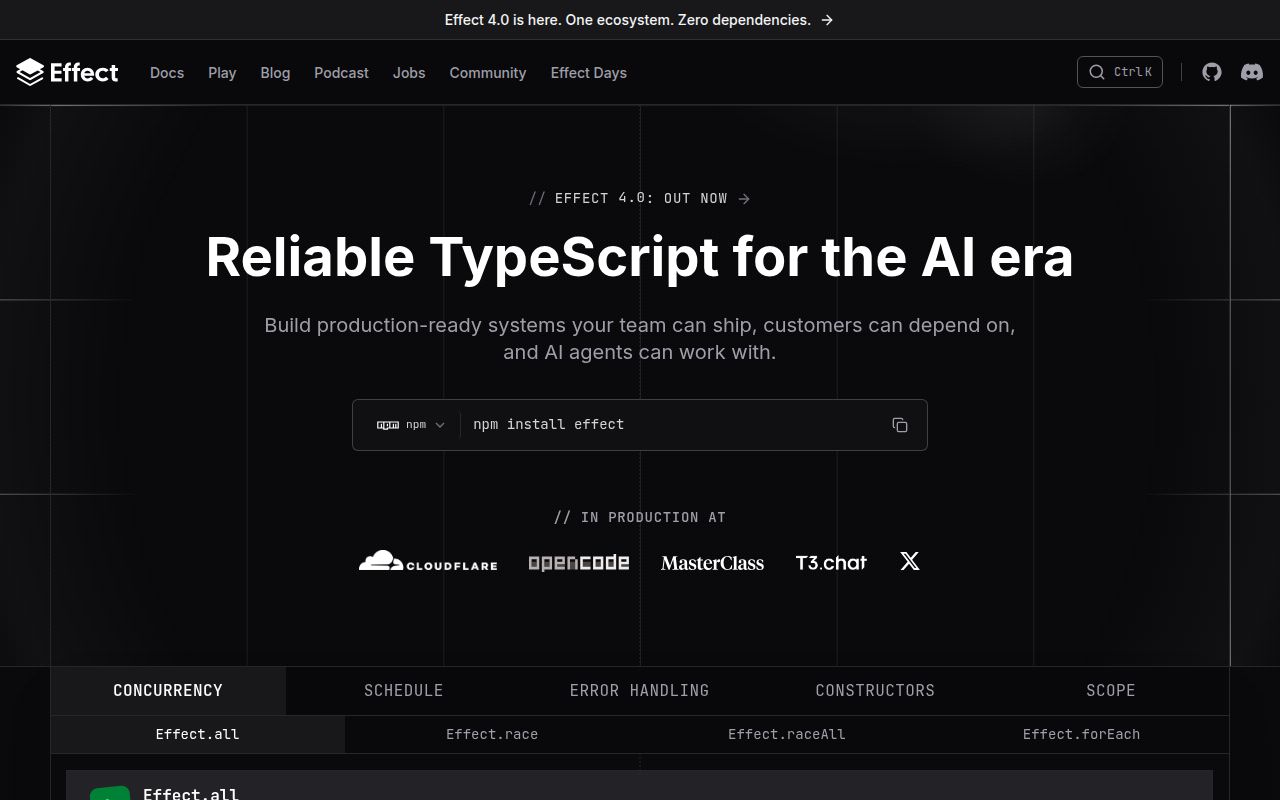Select the Effect.raceAll sub-tab

coord(787,734)
